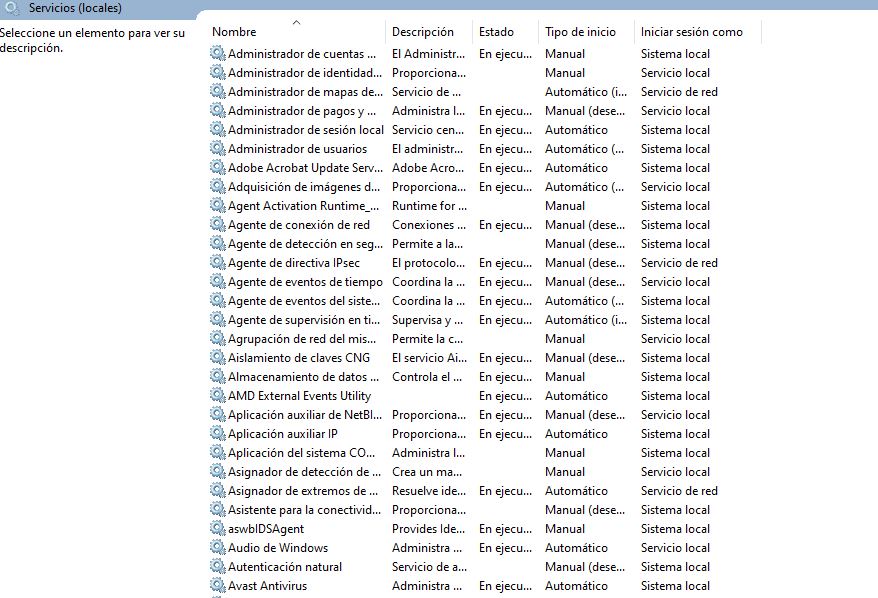Sort services by the Nombre column header
878x598 pixels.
pos(234,32)
